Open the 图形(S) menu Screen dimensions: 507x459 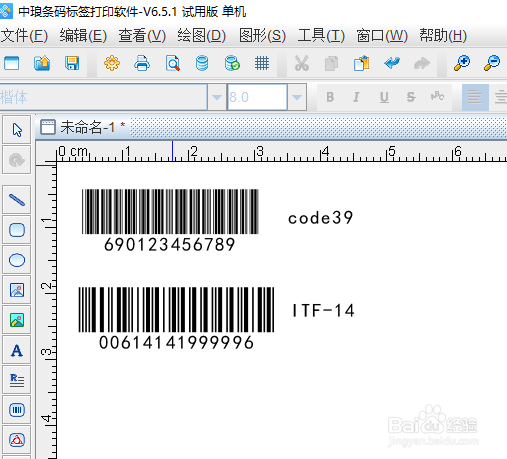click(x=262, y=36)
